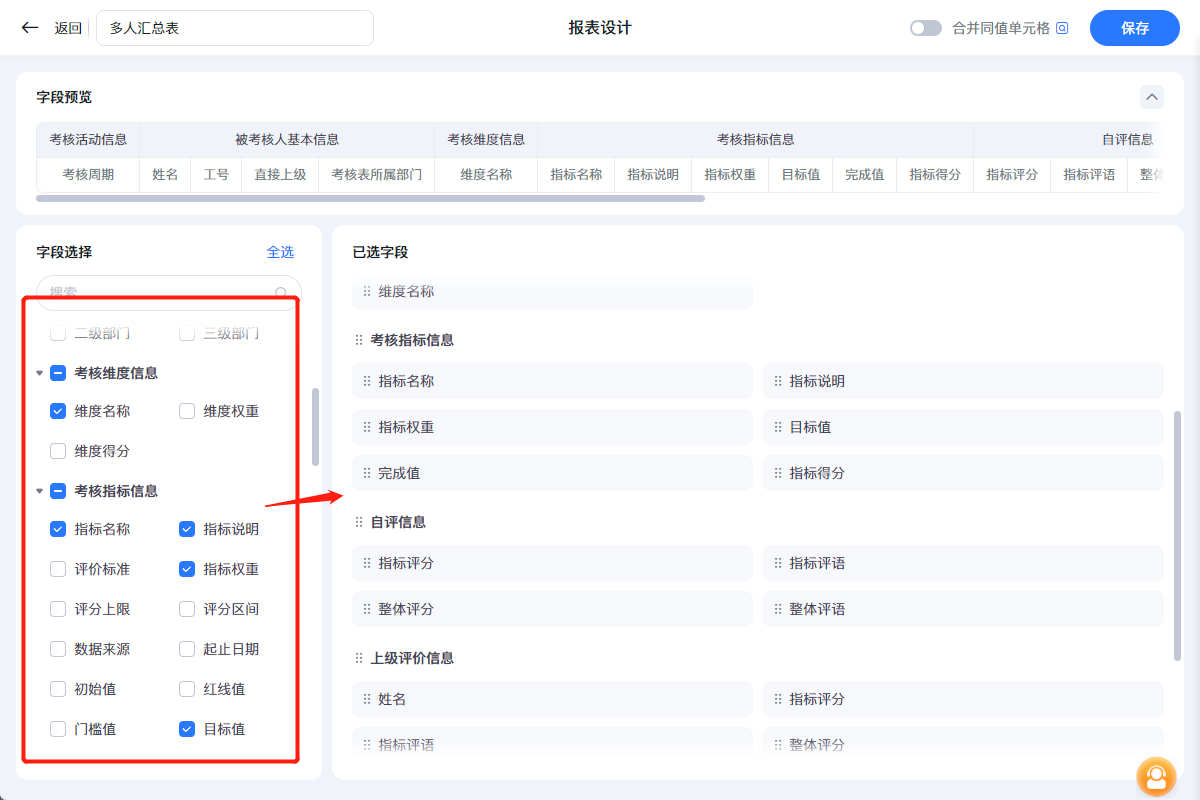
Task: Enable the 评价标准 checkbox
Action: pos(58,569)
